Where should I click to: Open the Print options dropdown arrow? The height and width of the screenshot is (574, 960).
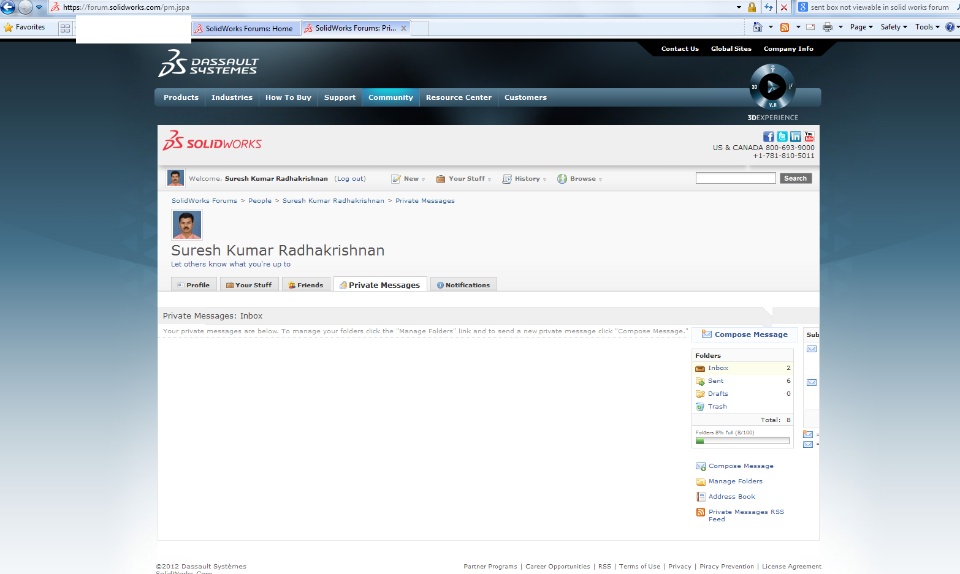point(840,27)
